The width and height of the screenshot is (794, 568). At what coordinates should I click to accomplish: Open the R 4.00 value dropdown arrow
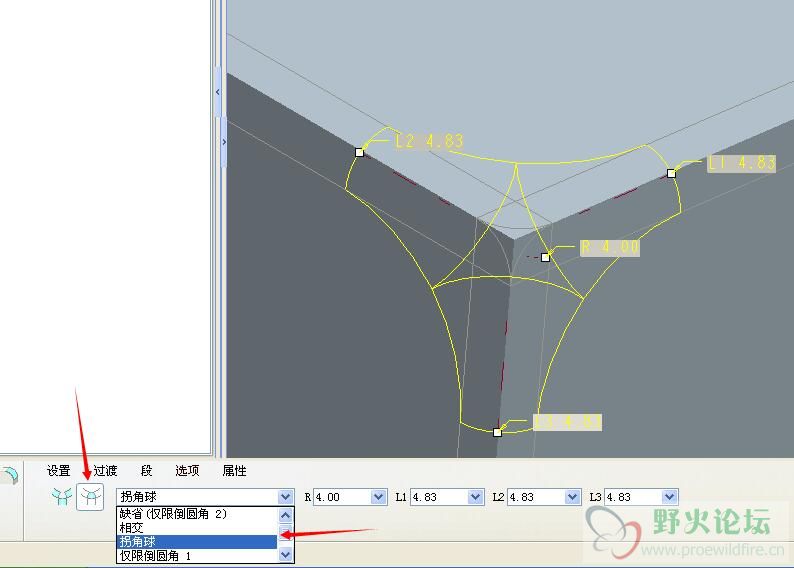[378, 497]
